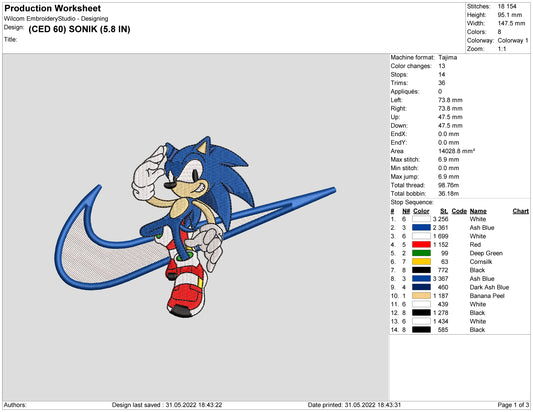Click the Left value '73.8 mm'
533x412 pixels.
pyautogui.click(x=450, y=100)
